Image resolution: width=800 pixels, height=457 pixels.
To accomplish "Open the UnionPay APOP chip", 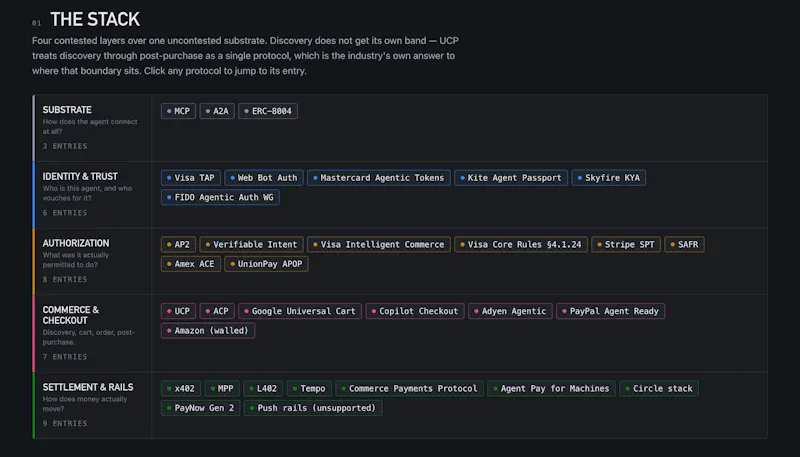I will [x=266, y=264].
